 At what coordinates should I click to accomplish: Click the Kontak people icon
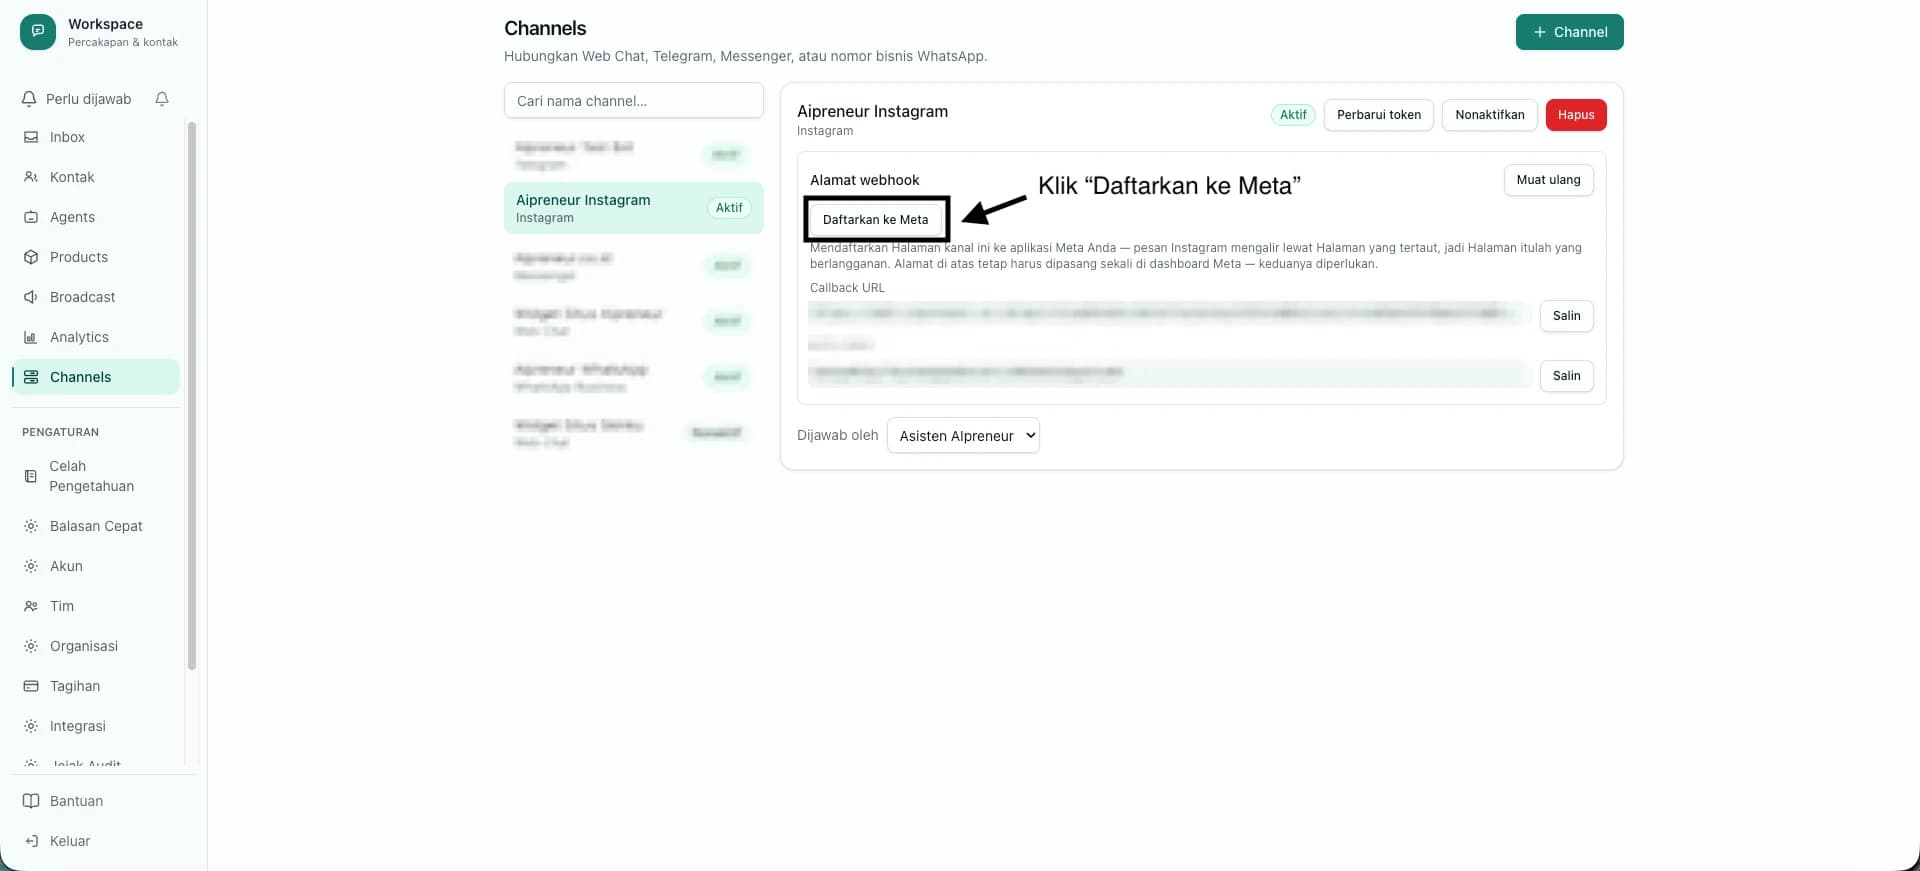pyautogui.click(x=31, y=177)
